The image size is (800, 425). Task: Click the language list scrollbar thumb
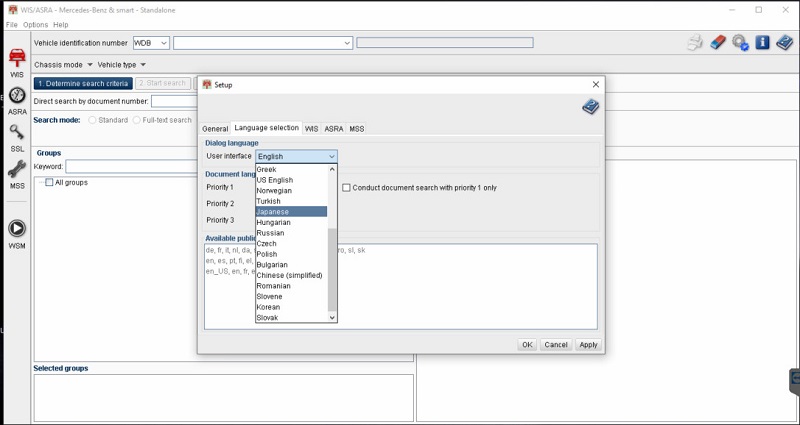coord(332,269)
